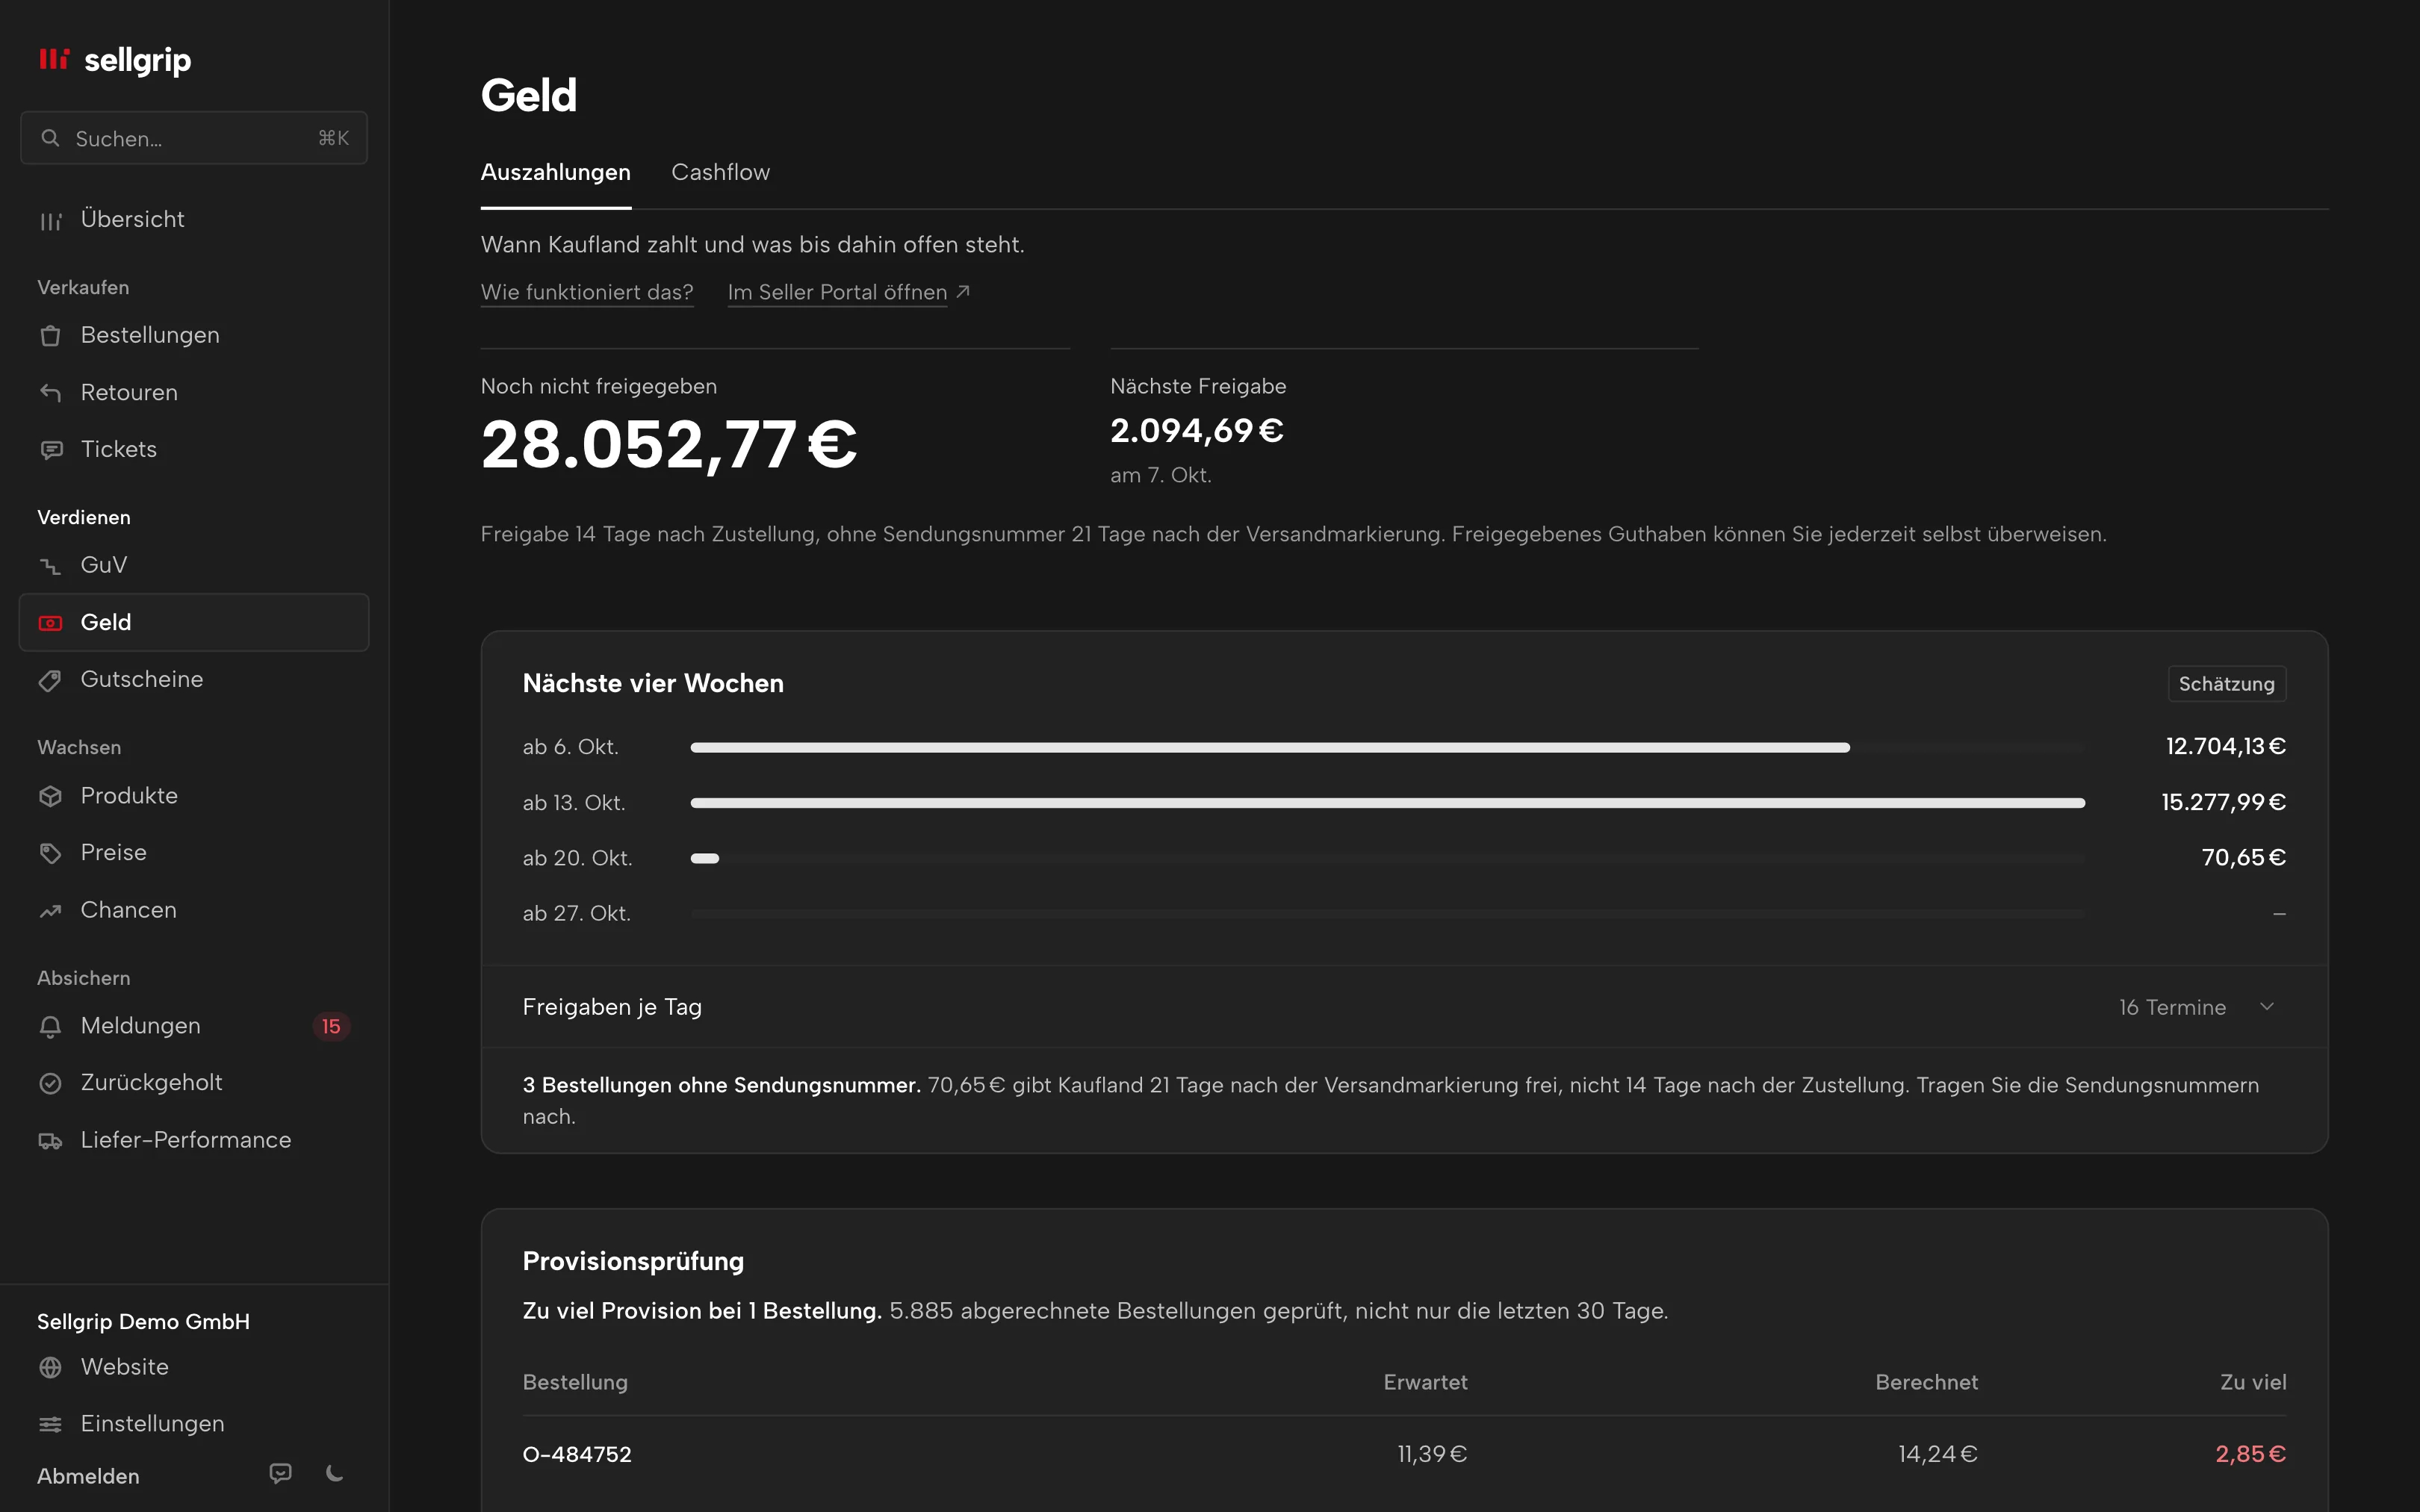Click the 2,85 € overcharge value

tap(2250, 1454)
